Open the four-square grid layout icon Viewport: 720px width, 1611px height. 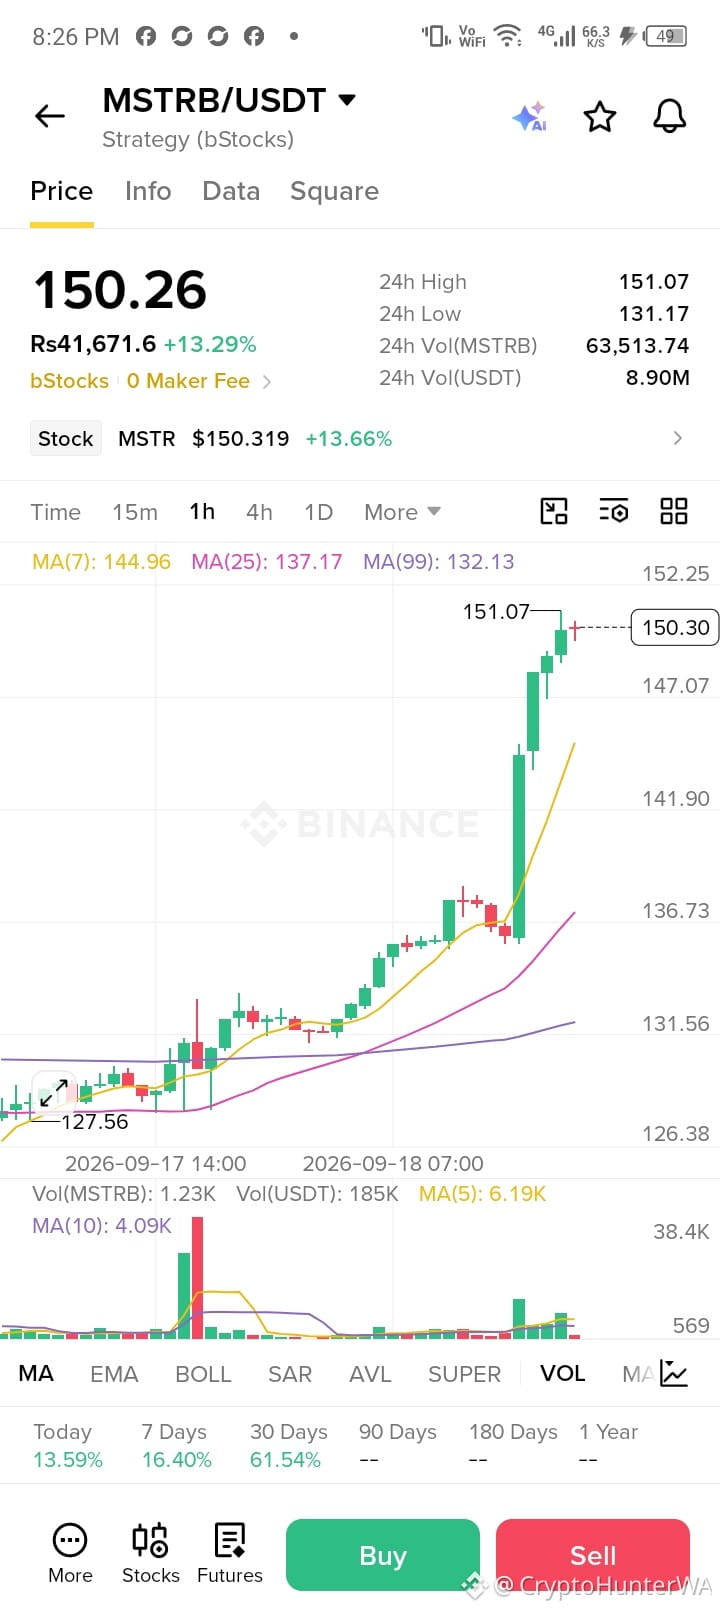[674, 511]
